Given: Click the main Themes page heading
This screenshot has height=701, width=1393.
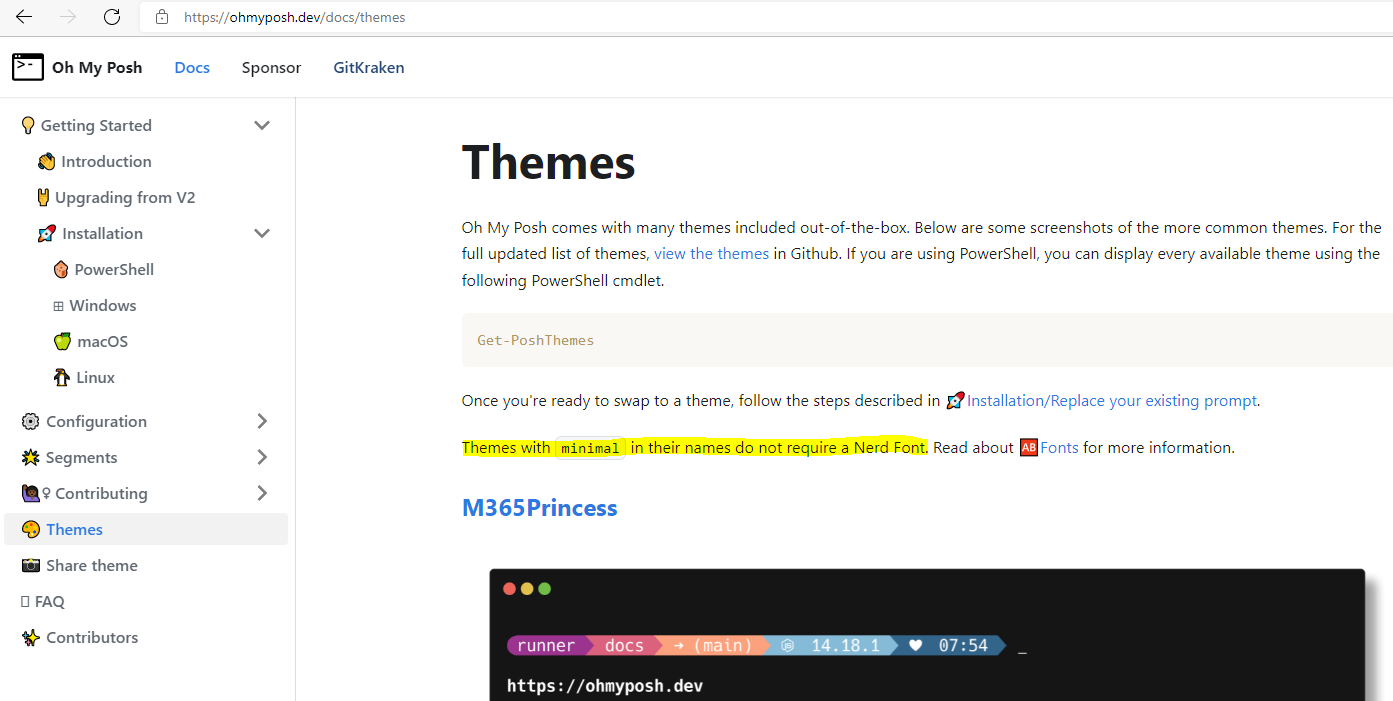Looking at the screenshot, I should 548,161.
